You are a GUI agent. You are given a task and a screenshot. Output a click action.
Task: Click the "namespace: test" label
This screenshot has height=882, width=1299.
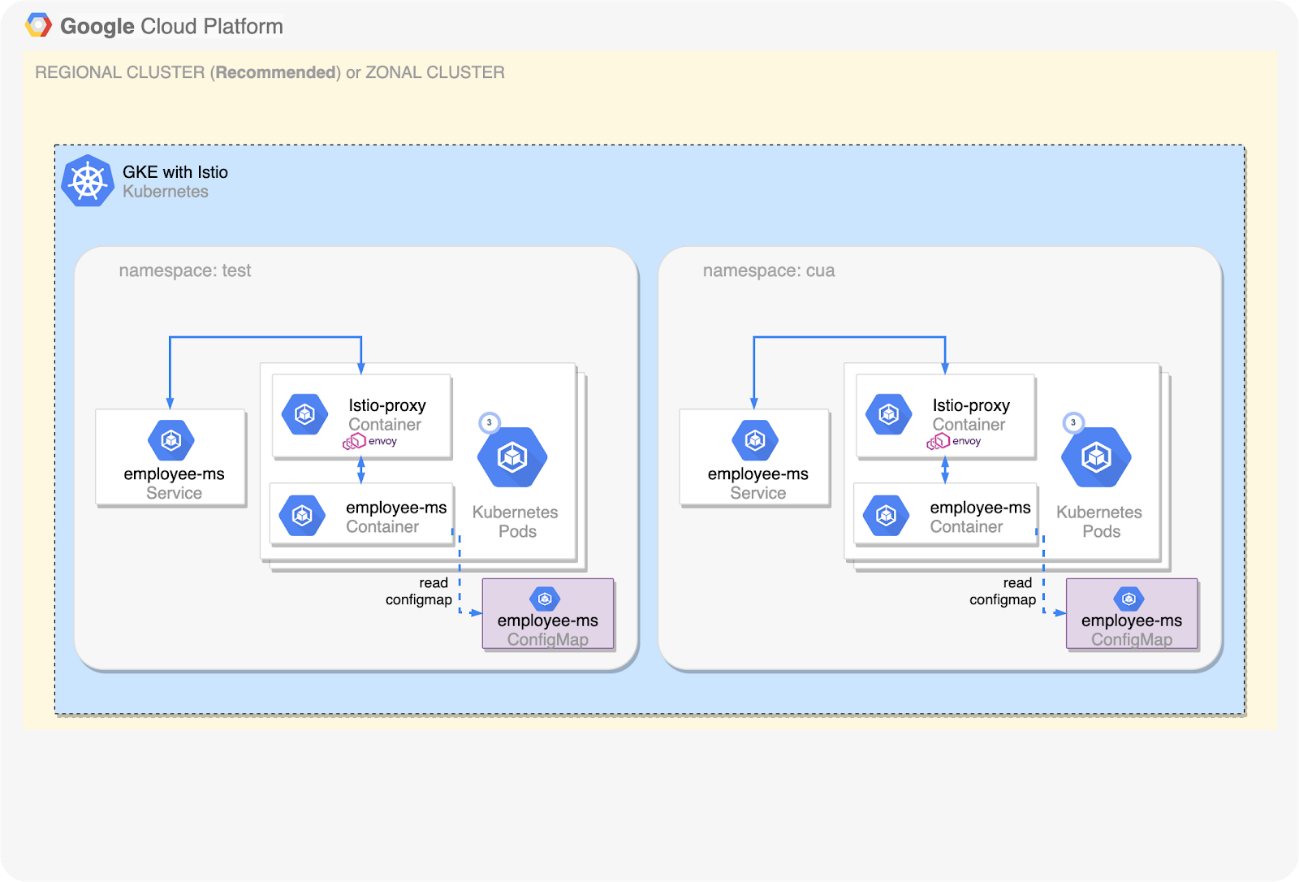[185, 271]
